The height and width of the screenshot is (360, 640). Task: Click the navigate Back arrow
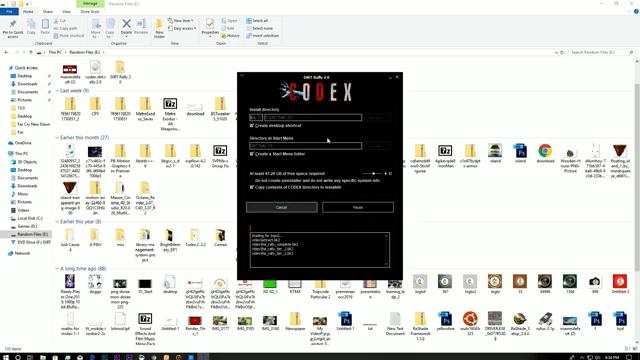click(6, 52)
